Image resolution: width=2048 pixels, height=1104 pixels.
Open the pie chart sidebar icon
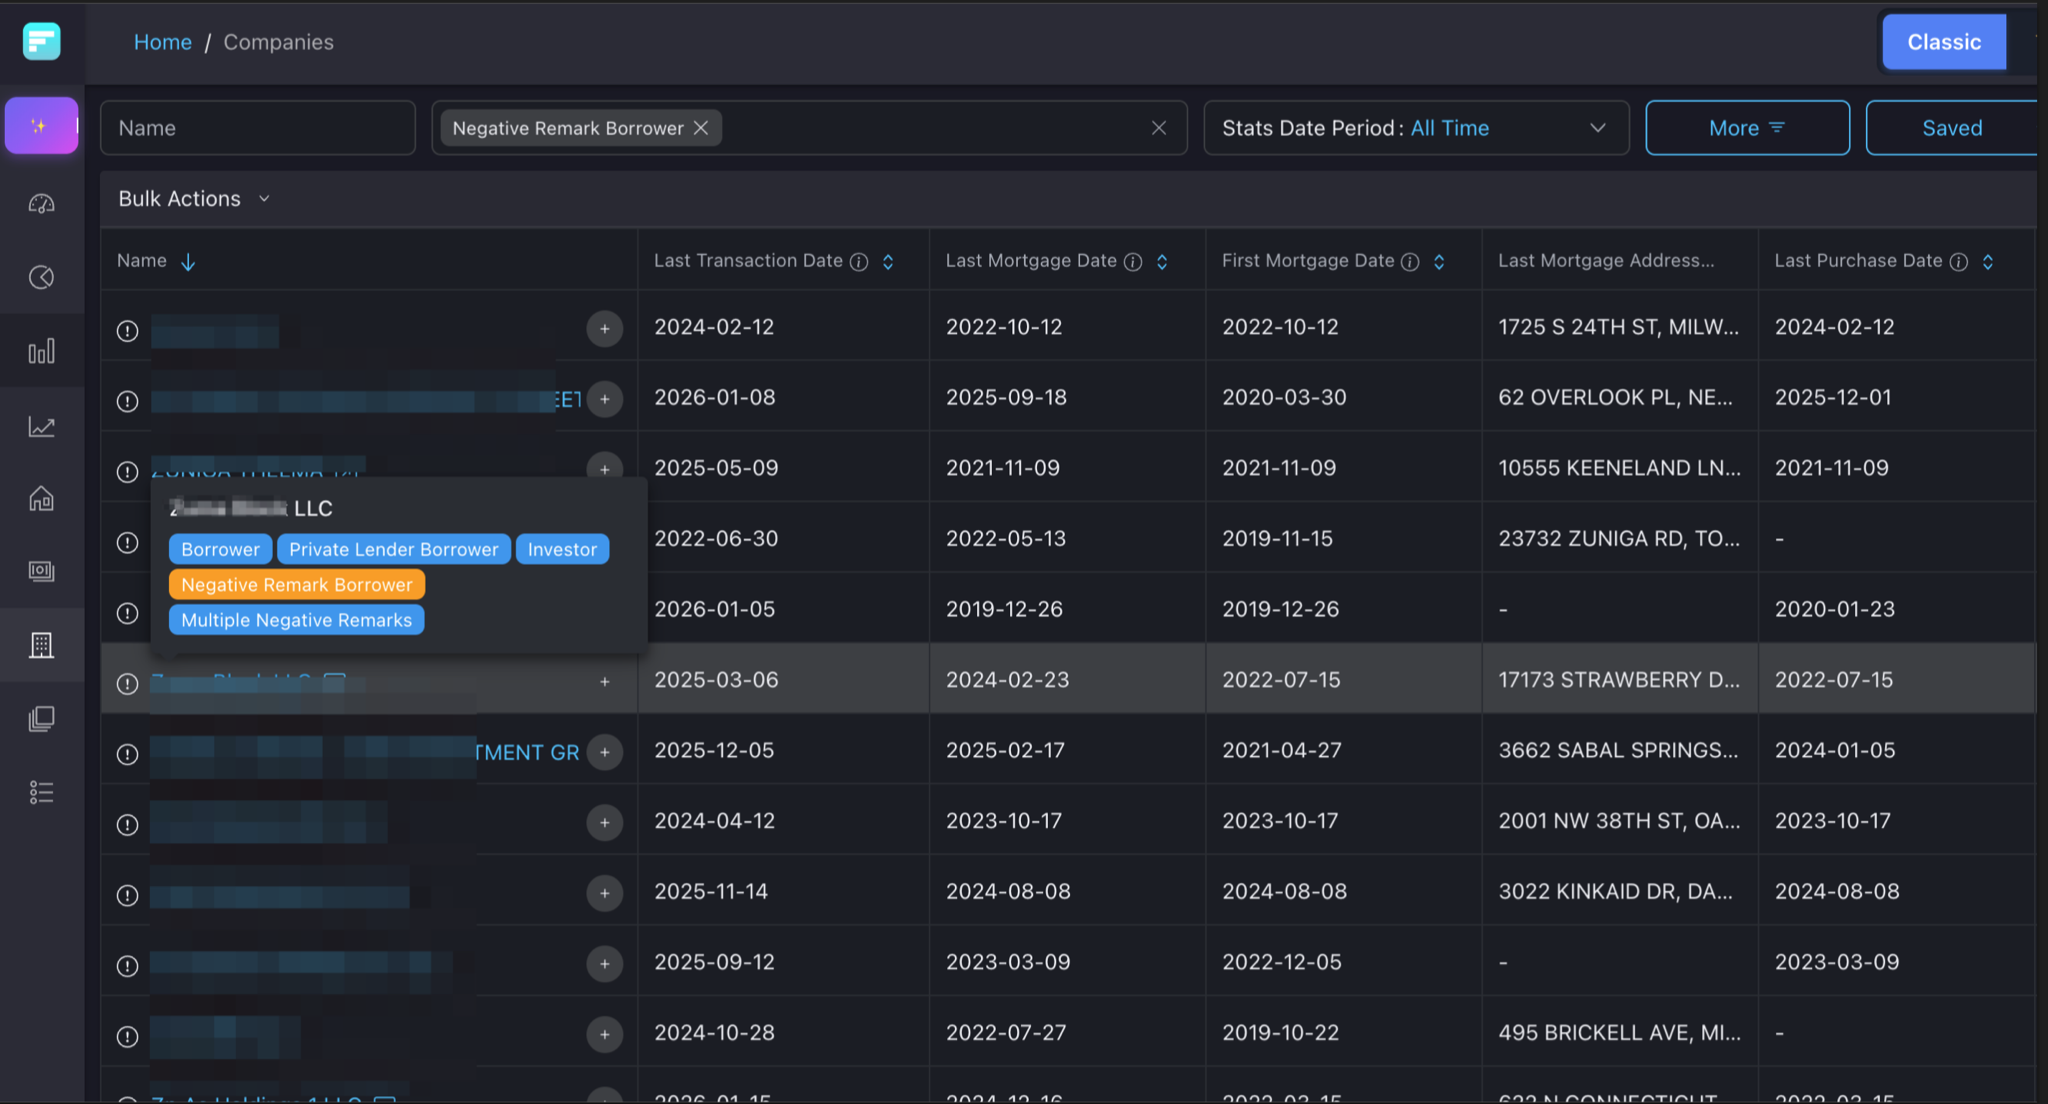tap(41, 277)
